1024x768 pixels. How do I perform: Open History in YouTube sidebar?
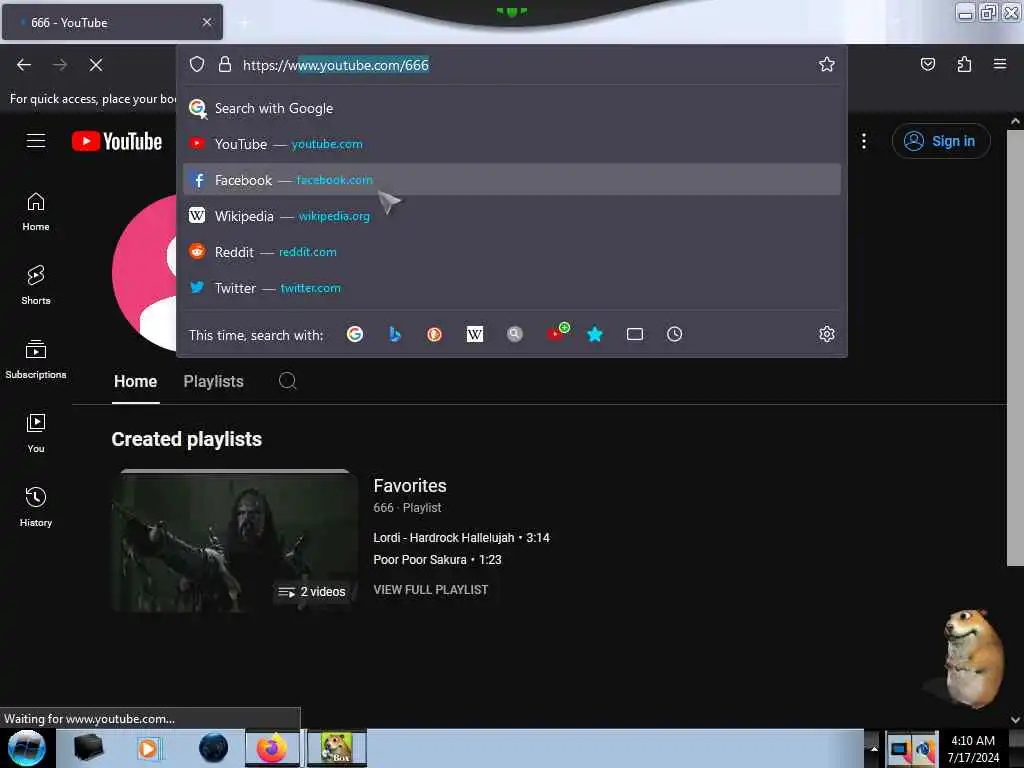(x=36, y=507)
